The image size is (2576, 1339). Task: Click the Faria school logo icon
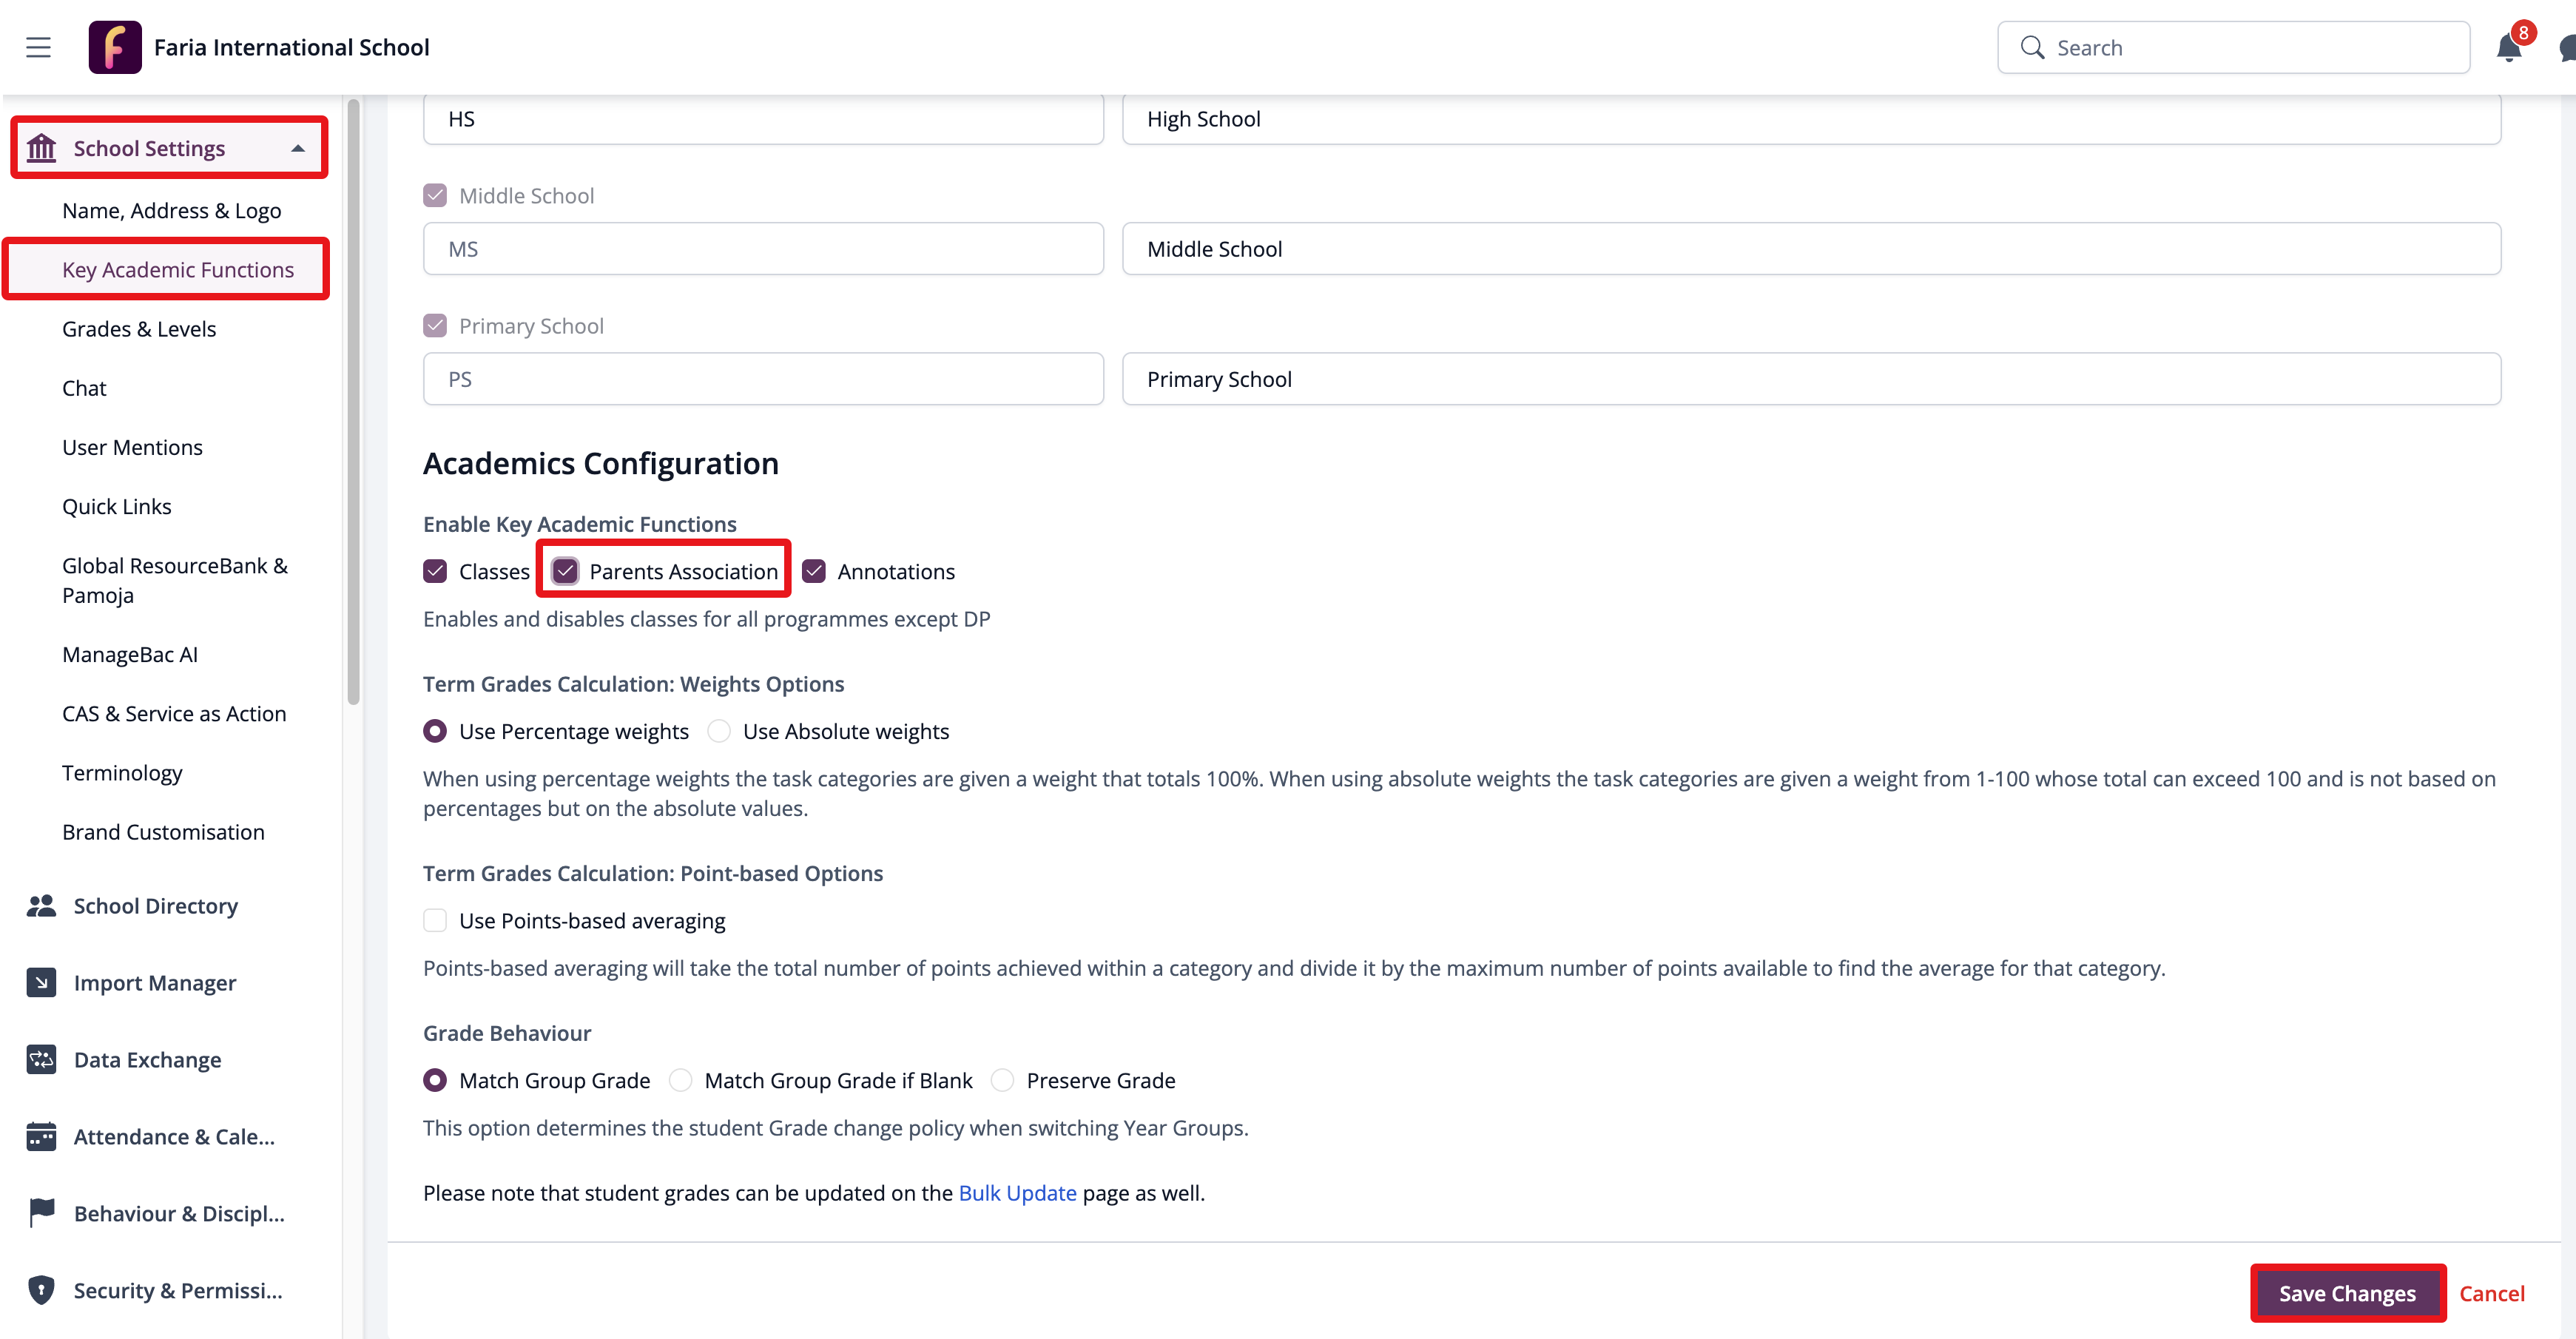pyautogui.click(x=115, y=47)
